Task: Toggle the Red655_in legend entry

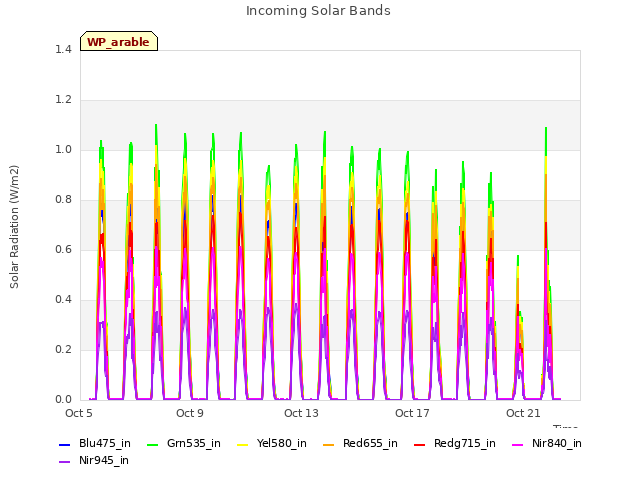Action: [360, 444]
